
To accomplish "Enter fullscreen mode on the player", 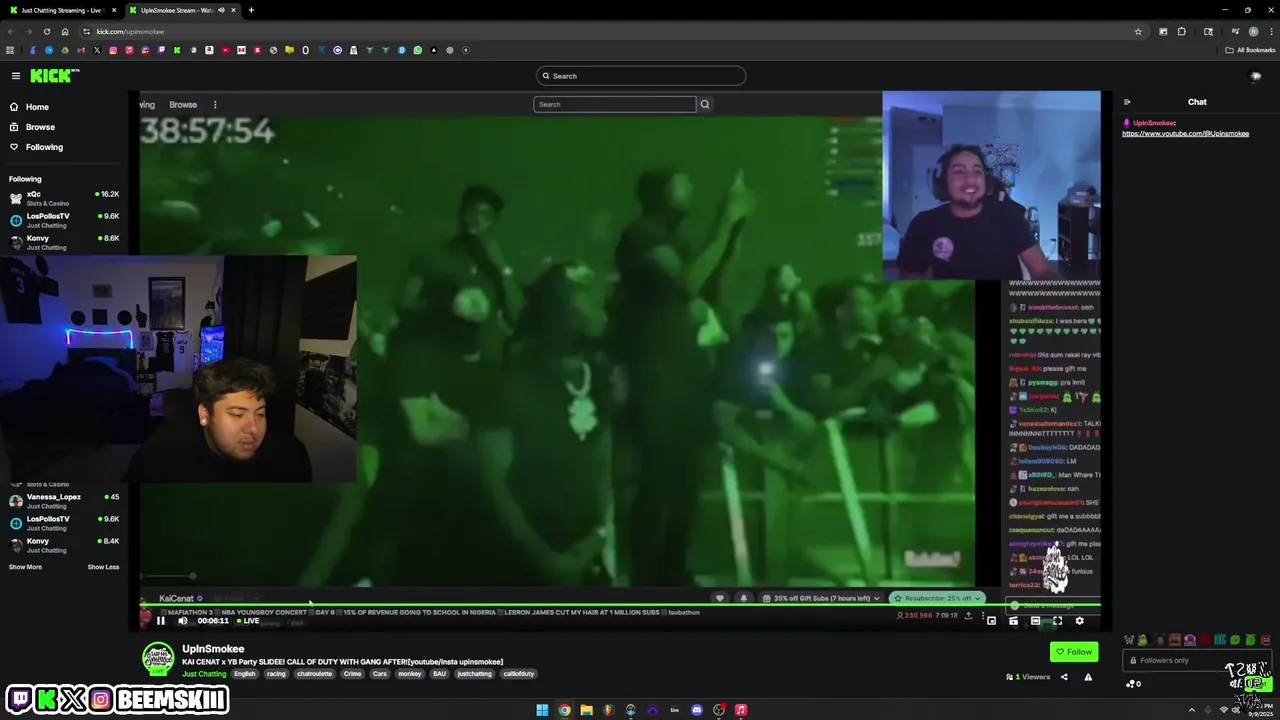I will 1057,621.
